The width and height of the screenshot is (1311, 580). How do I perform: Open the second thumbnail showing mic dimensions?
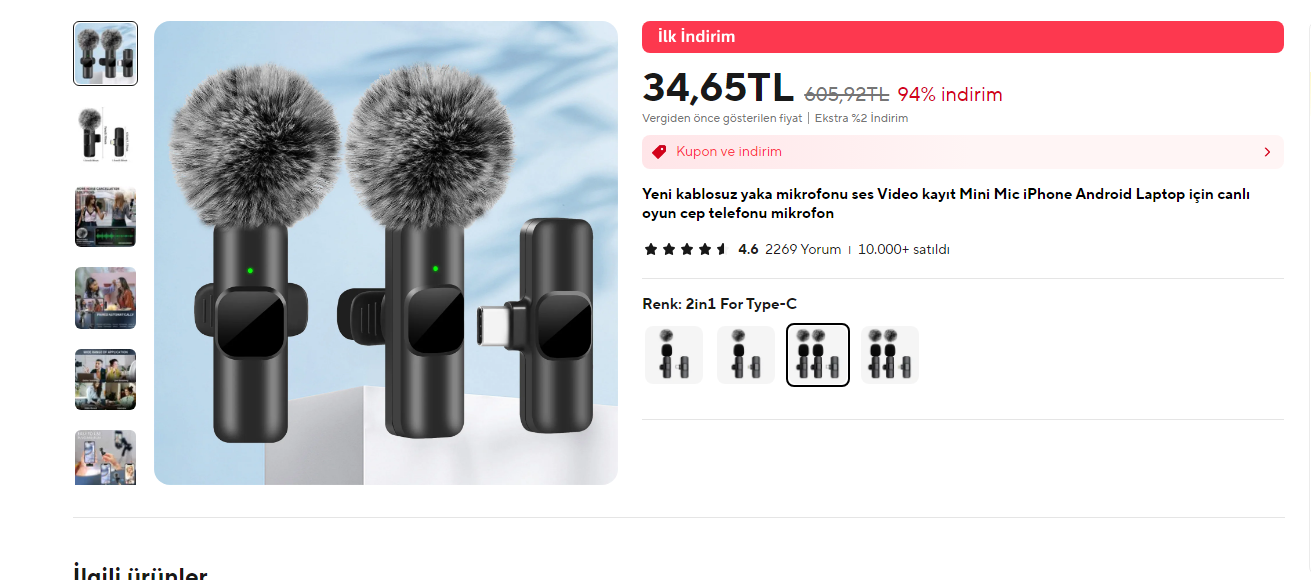tap(106, 135)
